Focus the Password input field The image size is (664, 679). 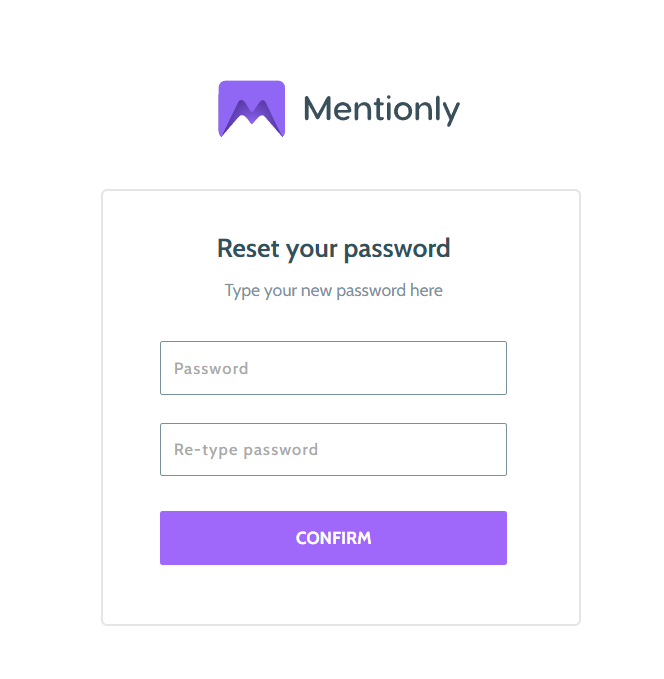(x=333, y=368)
